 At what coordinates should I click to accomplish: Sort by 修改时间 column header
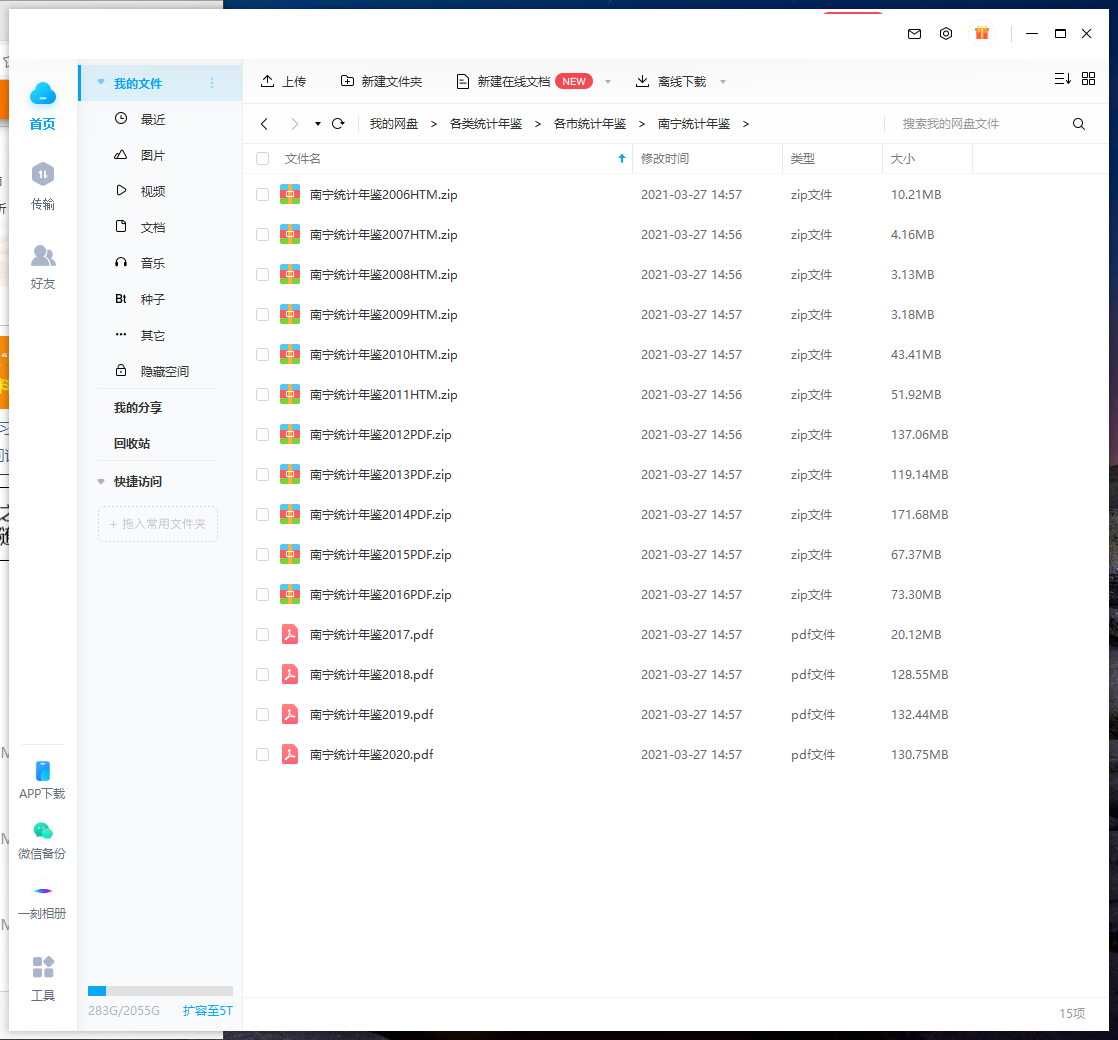click(665, 158)
